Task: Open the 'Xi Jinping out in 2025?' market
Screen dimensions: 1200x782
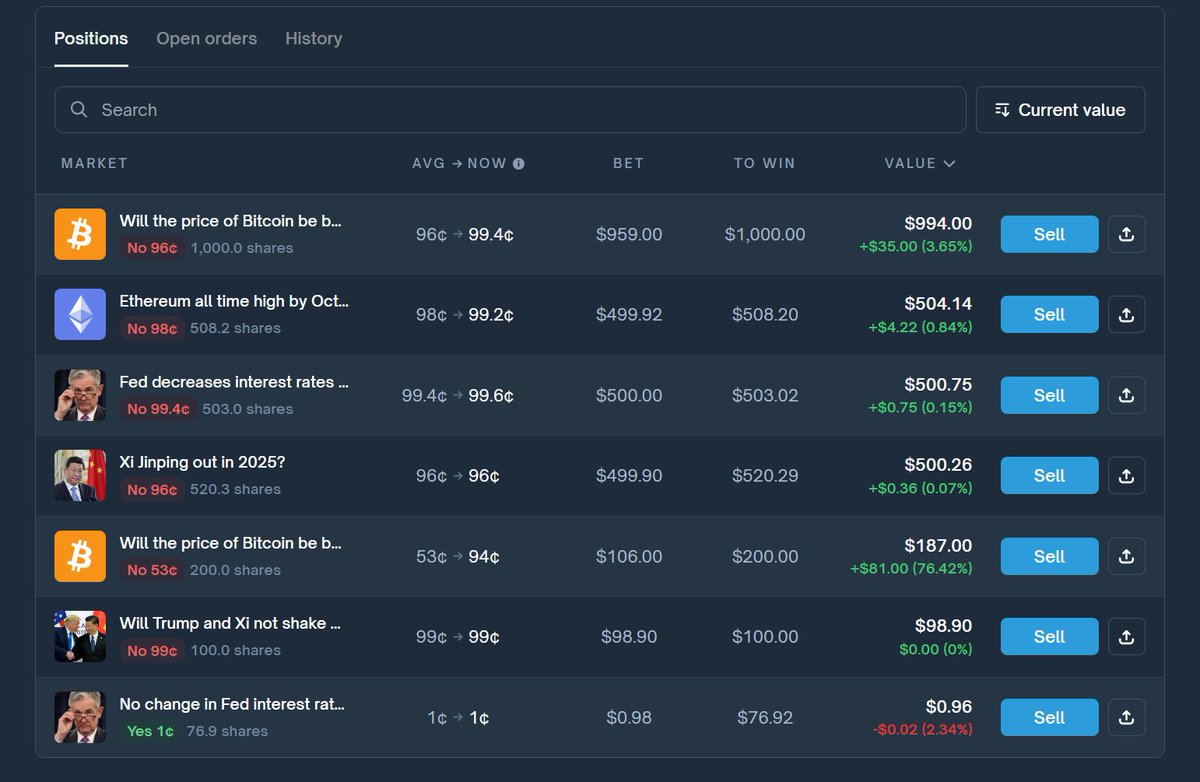Action: click(x=202, y=462)
